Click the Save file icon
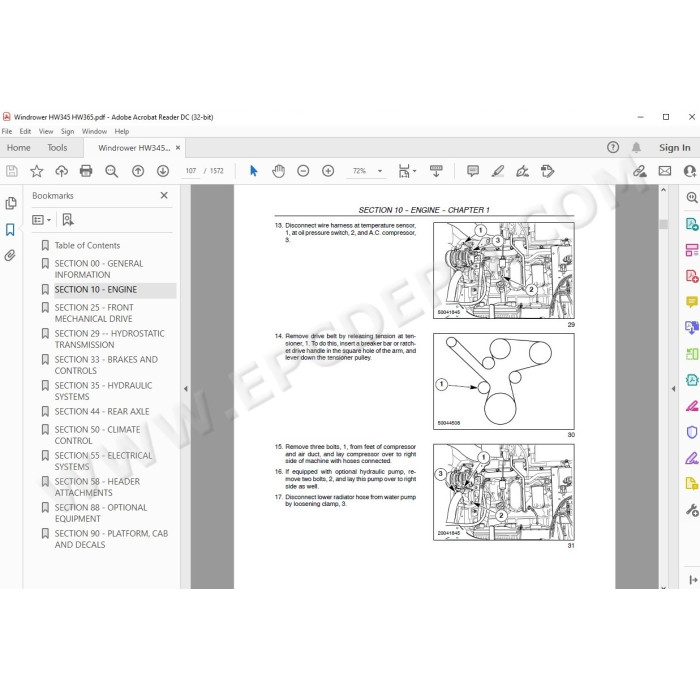Viewport: 700px width, 700px height. 12,171
